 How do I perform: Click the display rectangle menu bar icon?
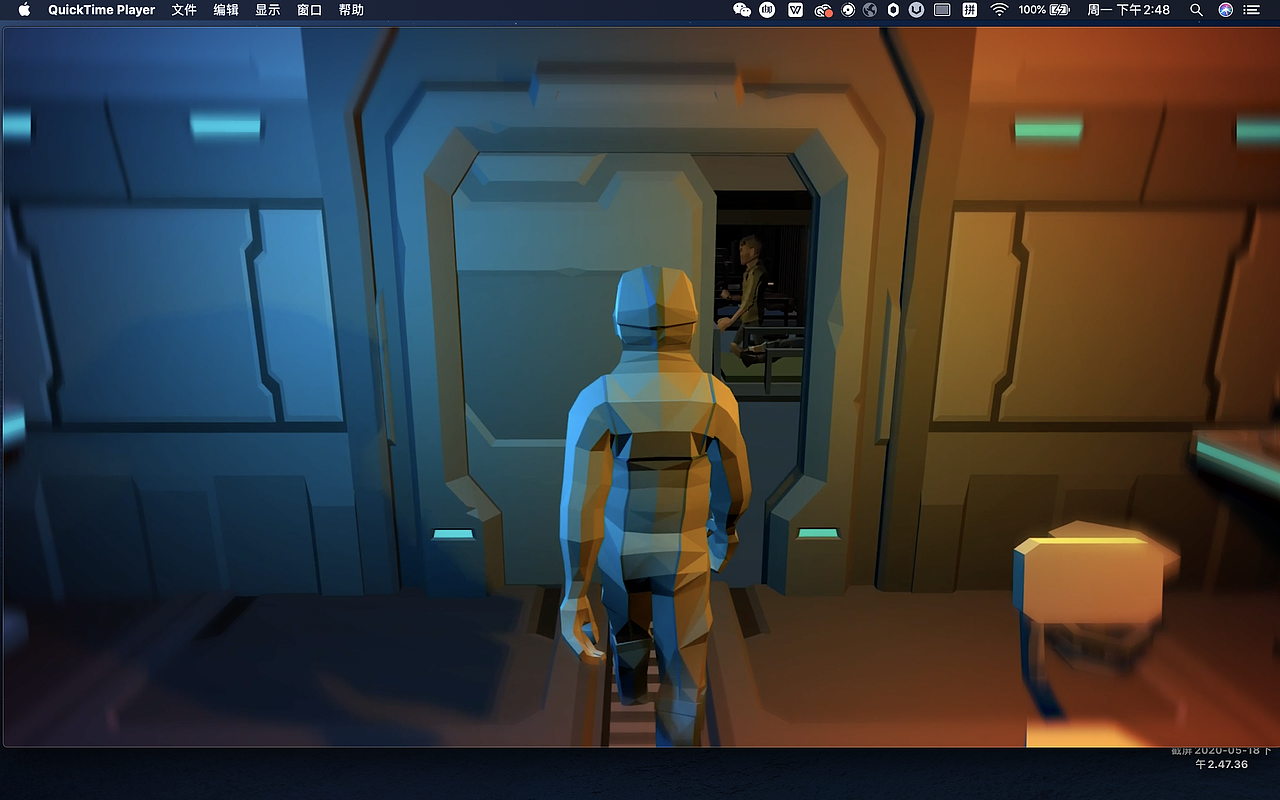tap(942, 10)
